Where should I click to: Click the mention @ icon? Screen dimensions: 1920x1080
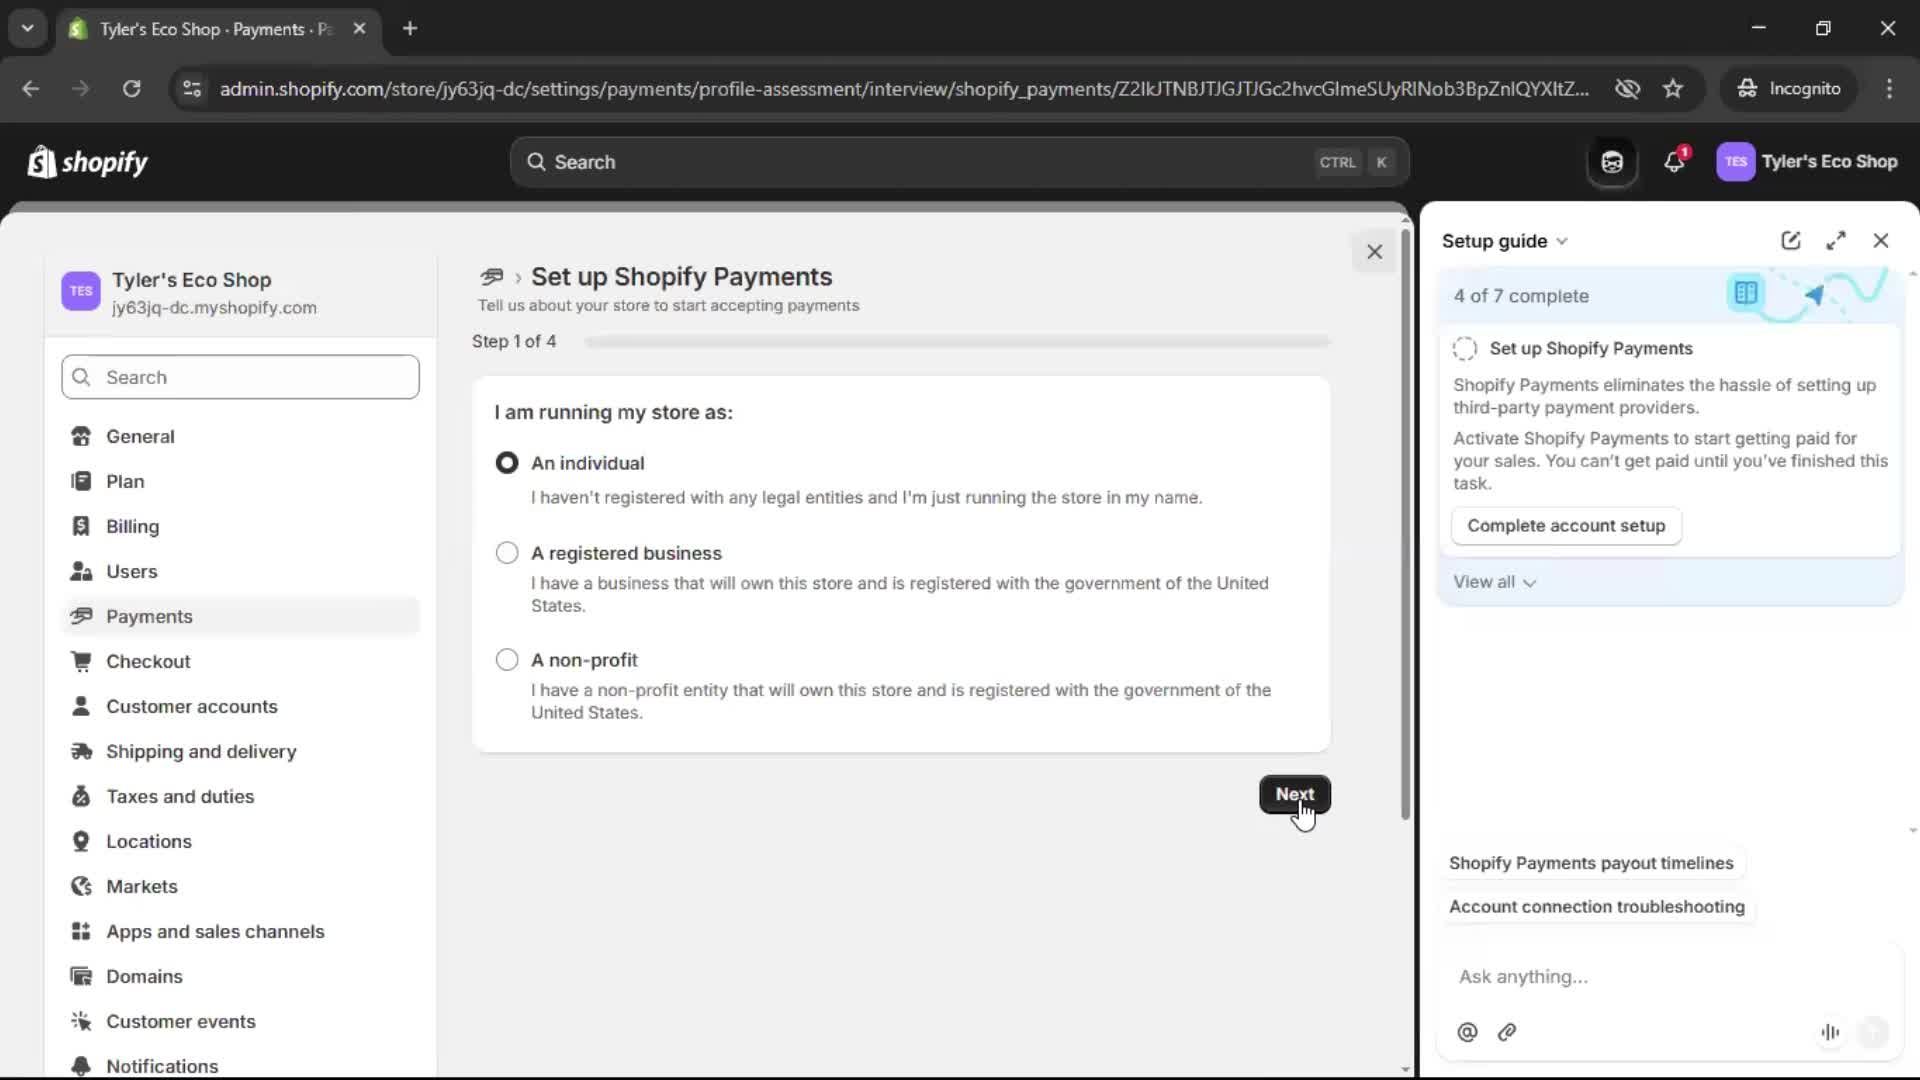click(x=1467, y=1032)
